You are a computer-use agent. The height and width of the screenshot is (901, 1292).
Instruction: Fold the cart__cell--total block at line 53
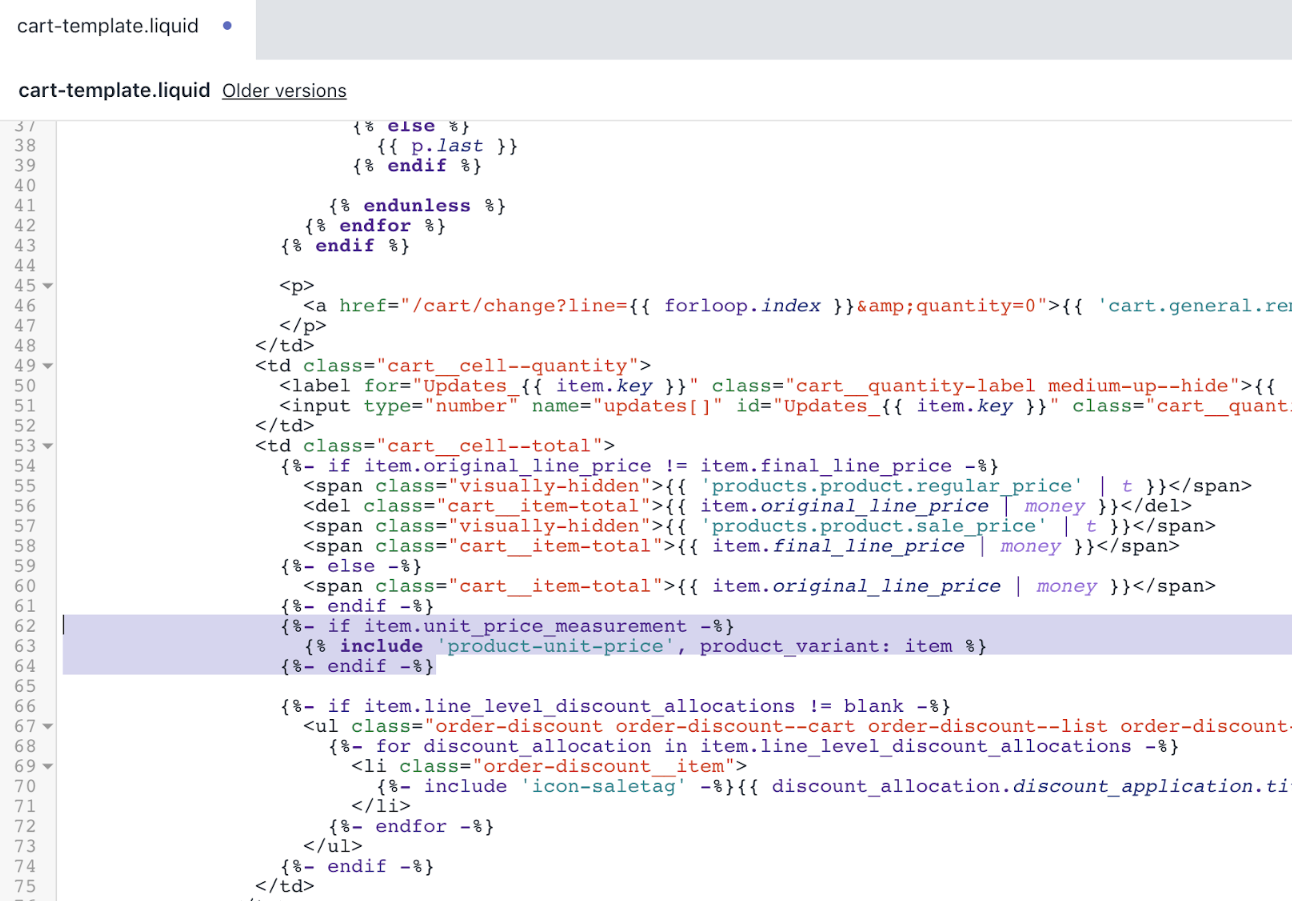click(x=48, y=446)
